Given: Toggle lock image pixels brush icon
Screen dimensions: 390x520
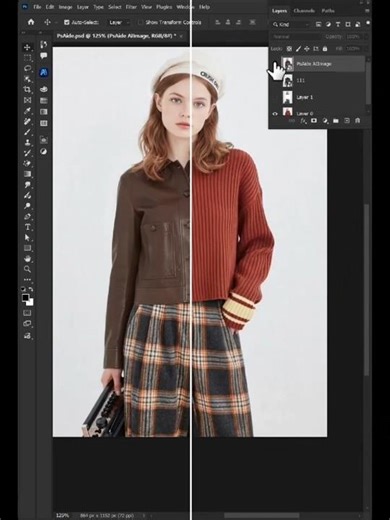Looking at the screenshot, I should tap(298, 49).
